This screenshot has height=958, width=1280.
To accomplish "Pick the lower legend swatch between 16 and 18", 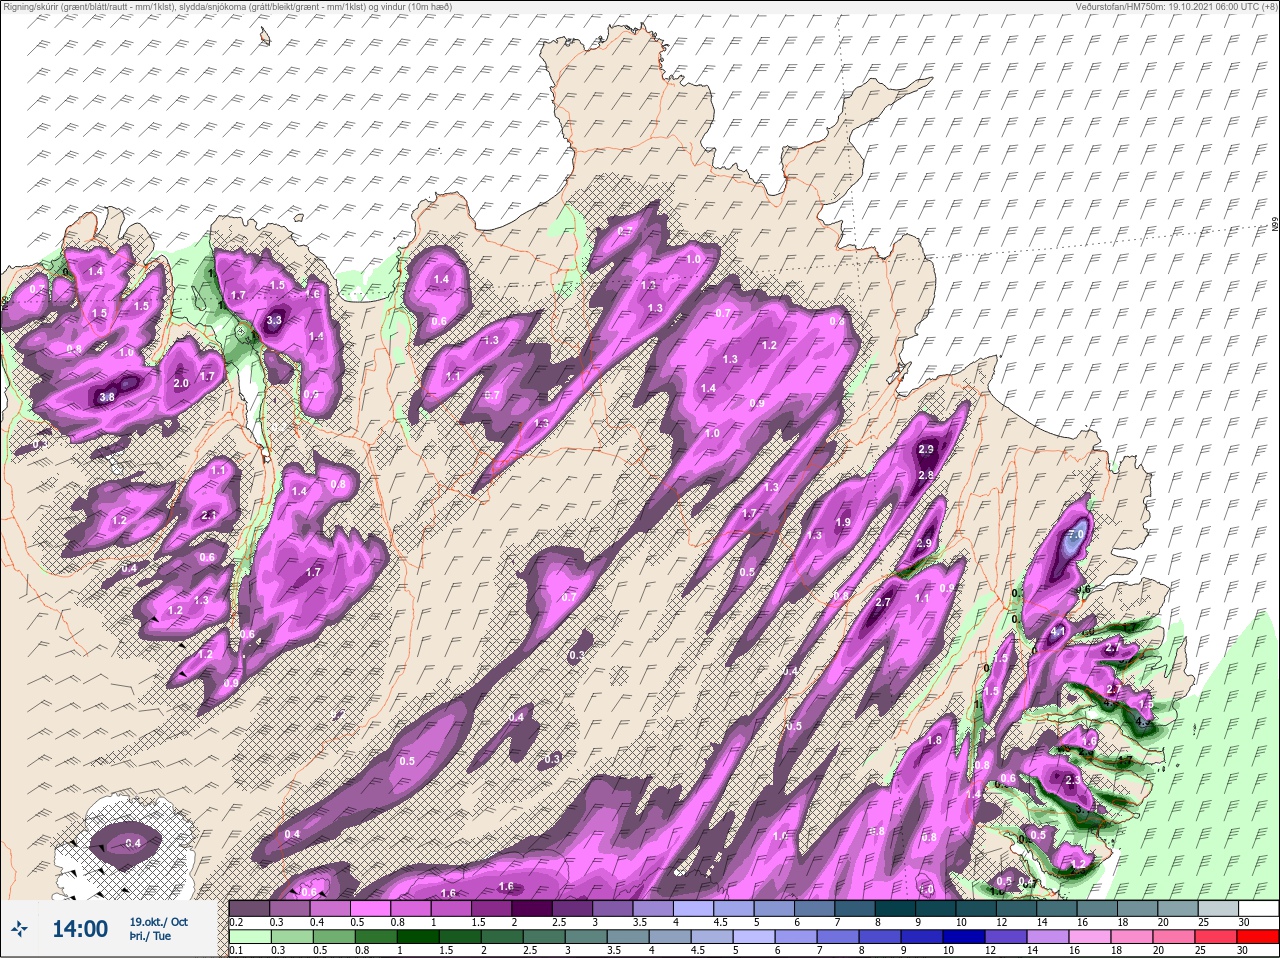I will coord(1090,938).
